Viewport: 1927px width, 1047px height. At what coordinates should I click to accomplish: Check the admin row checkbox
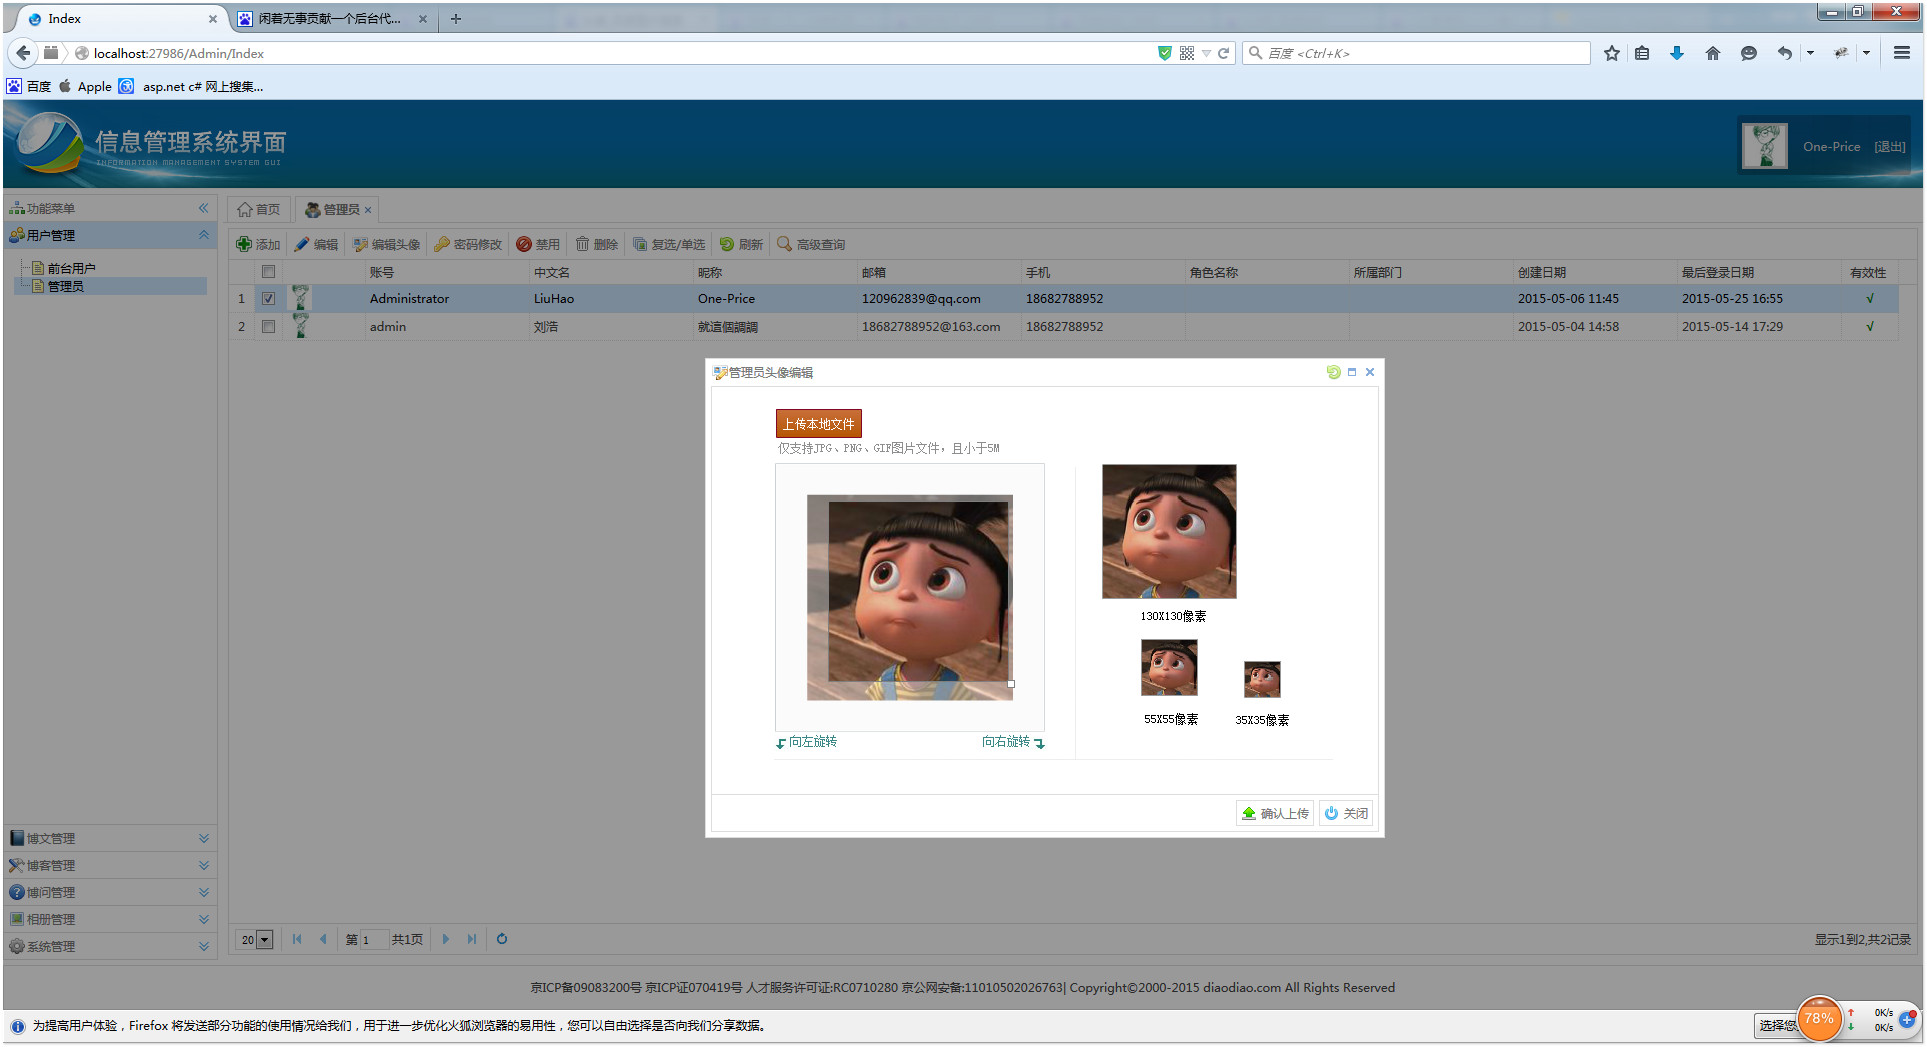(x=268, y=326)
